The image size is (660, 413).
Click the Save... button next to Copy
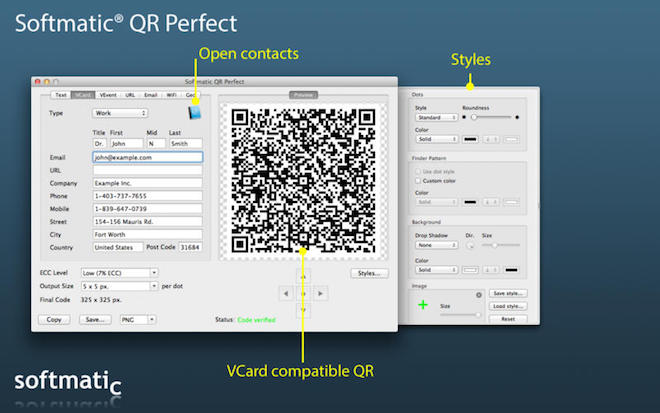(x=95, y=320)
